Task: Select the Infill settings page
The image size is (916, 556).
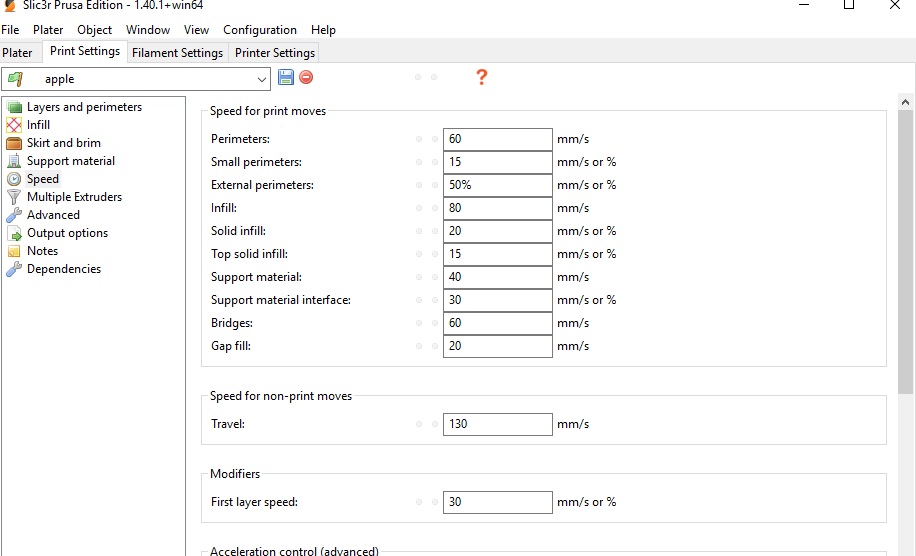Action: 38,125
